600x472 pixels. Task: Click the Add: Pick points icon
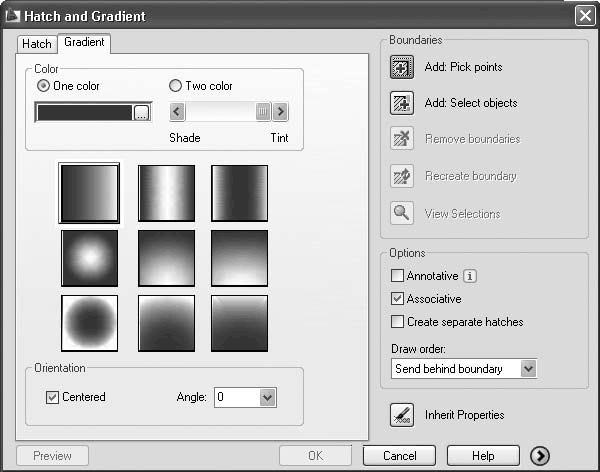(x=402, y=67)
